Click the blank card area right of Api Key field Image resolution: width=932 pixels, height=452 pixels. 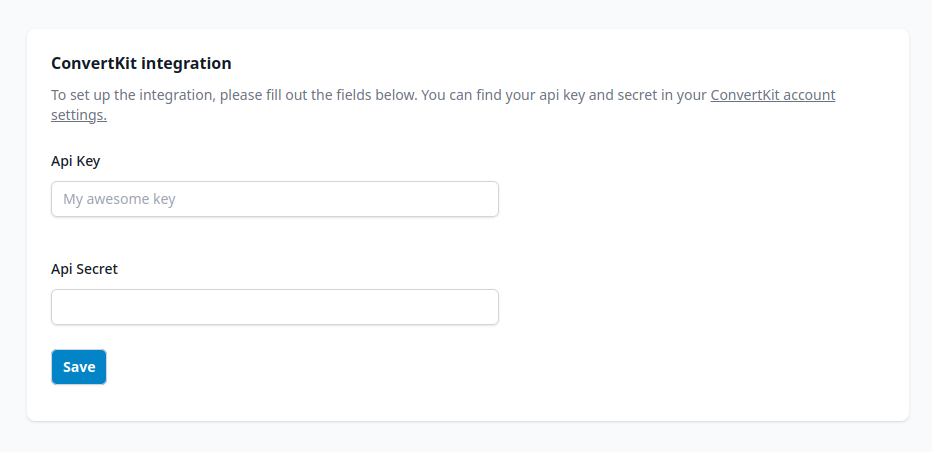[x=700, y=199]
